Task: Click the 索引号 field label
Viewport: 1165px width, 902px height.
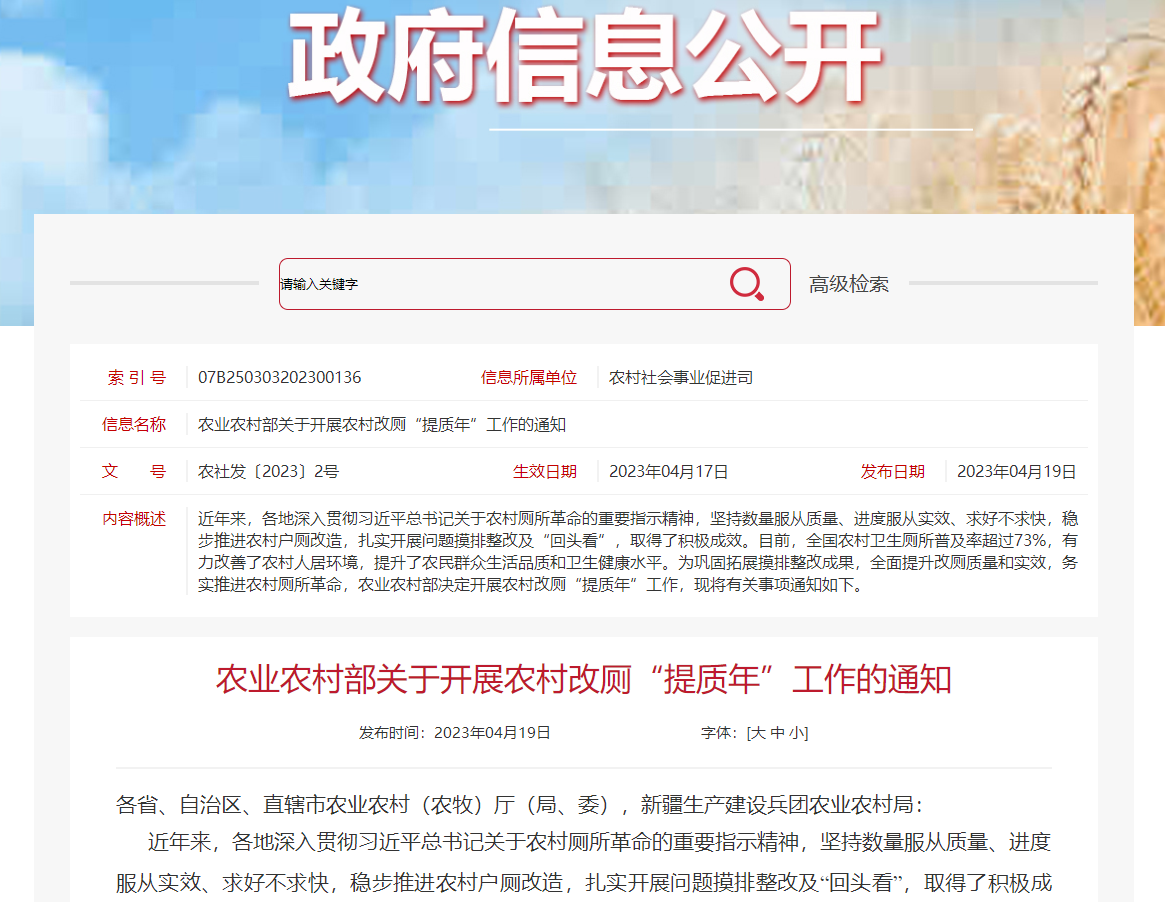Action: [137, 378]
